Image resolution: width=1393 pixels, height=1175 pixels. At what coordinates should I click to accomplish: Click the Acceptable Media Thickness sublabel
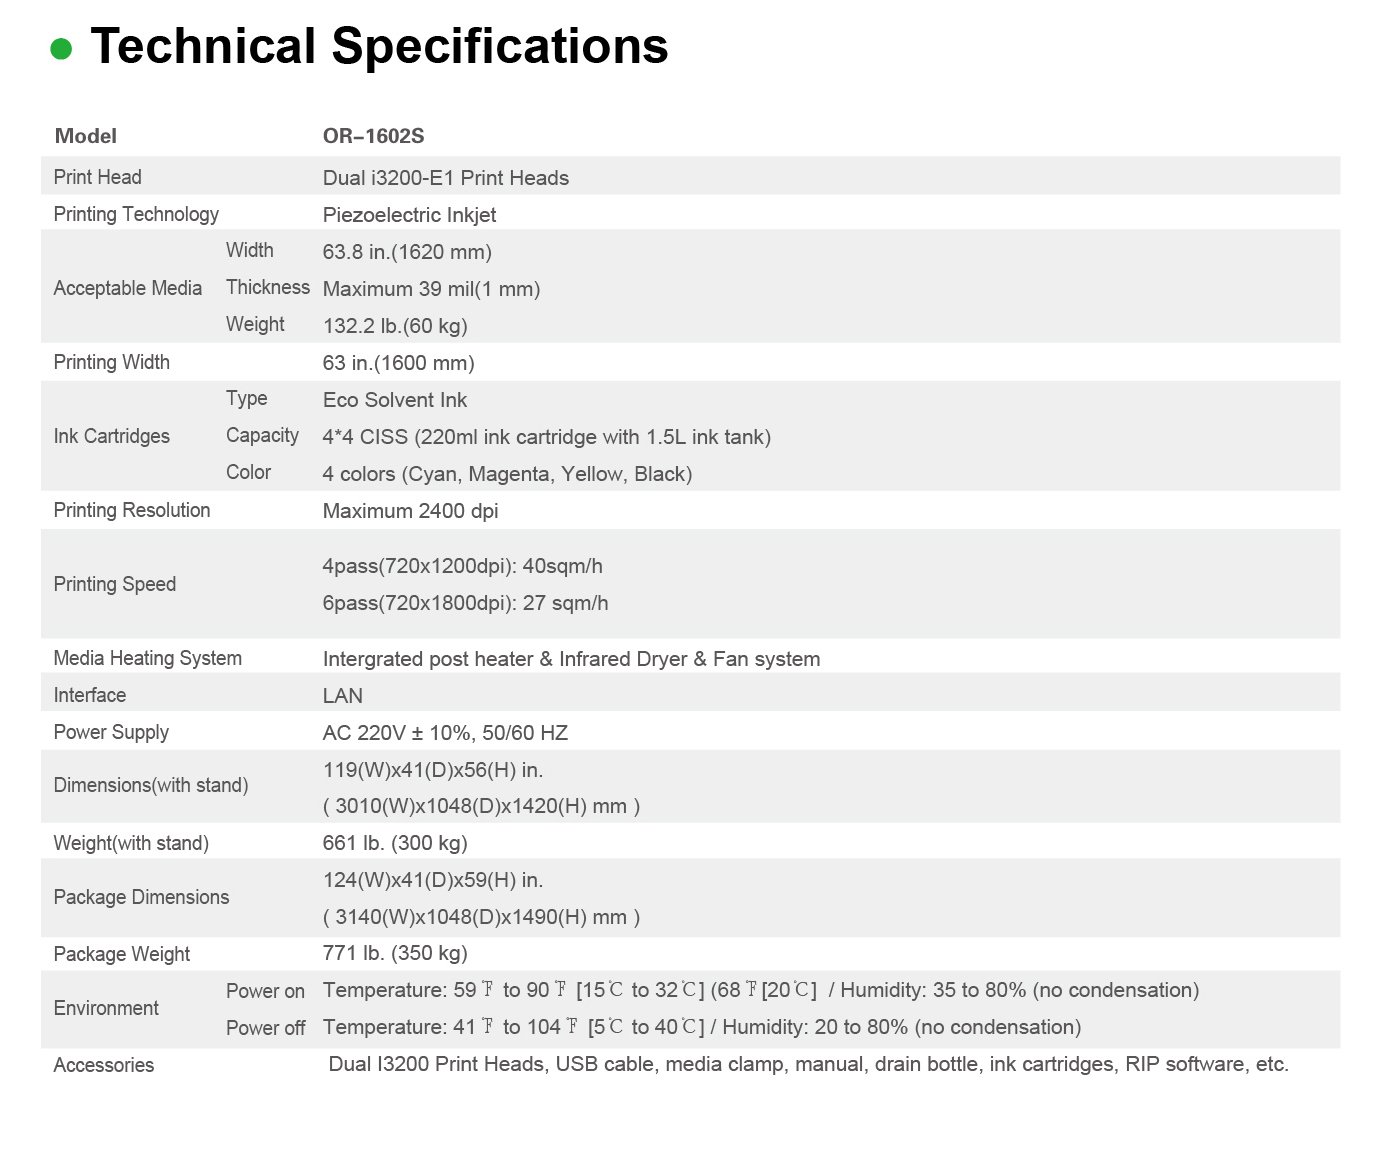(268, 287)
